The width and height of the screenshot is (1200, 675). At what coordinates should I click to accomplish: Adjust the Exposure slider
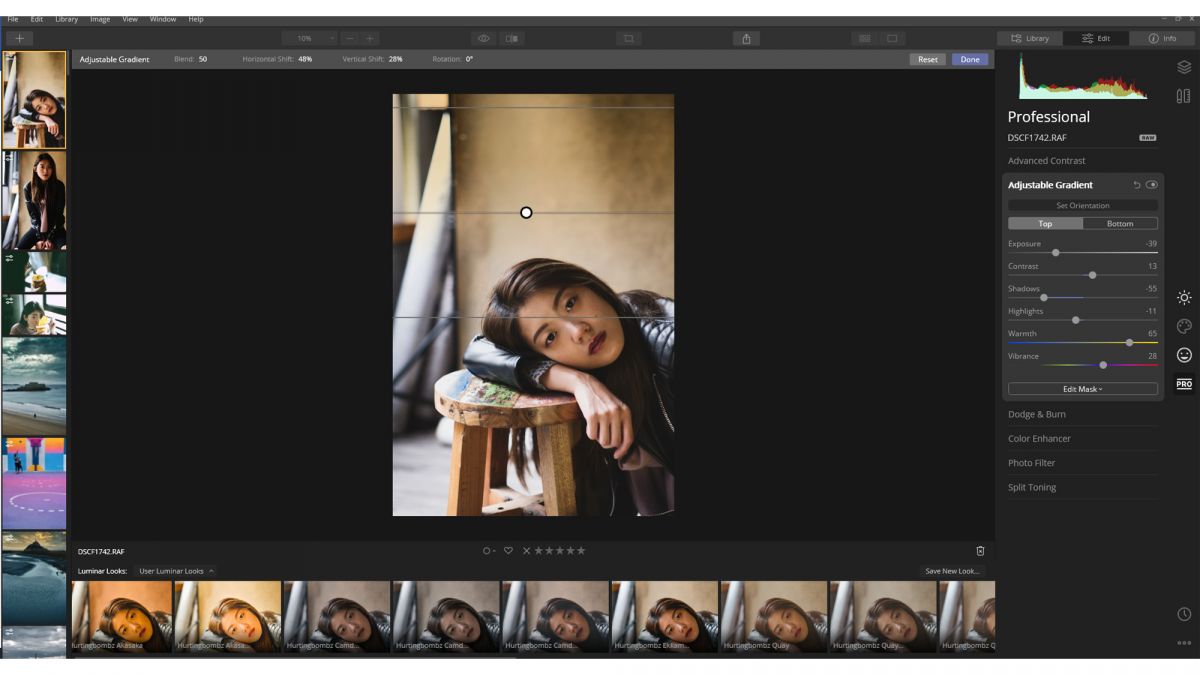pos(1083,253)
